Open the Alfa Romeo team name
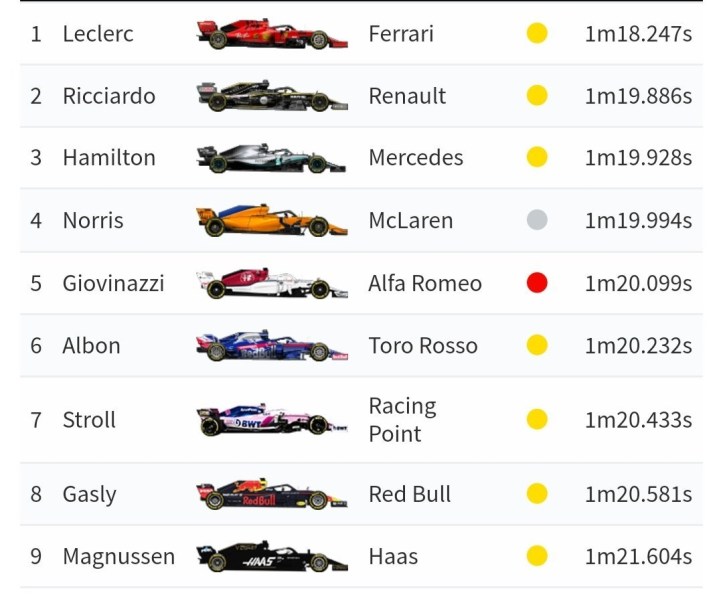This screenshot has height=605, width=723. point(425,283)
